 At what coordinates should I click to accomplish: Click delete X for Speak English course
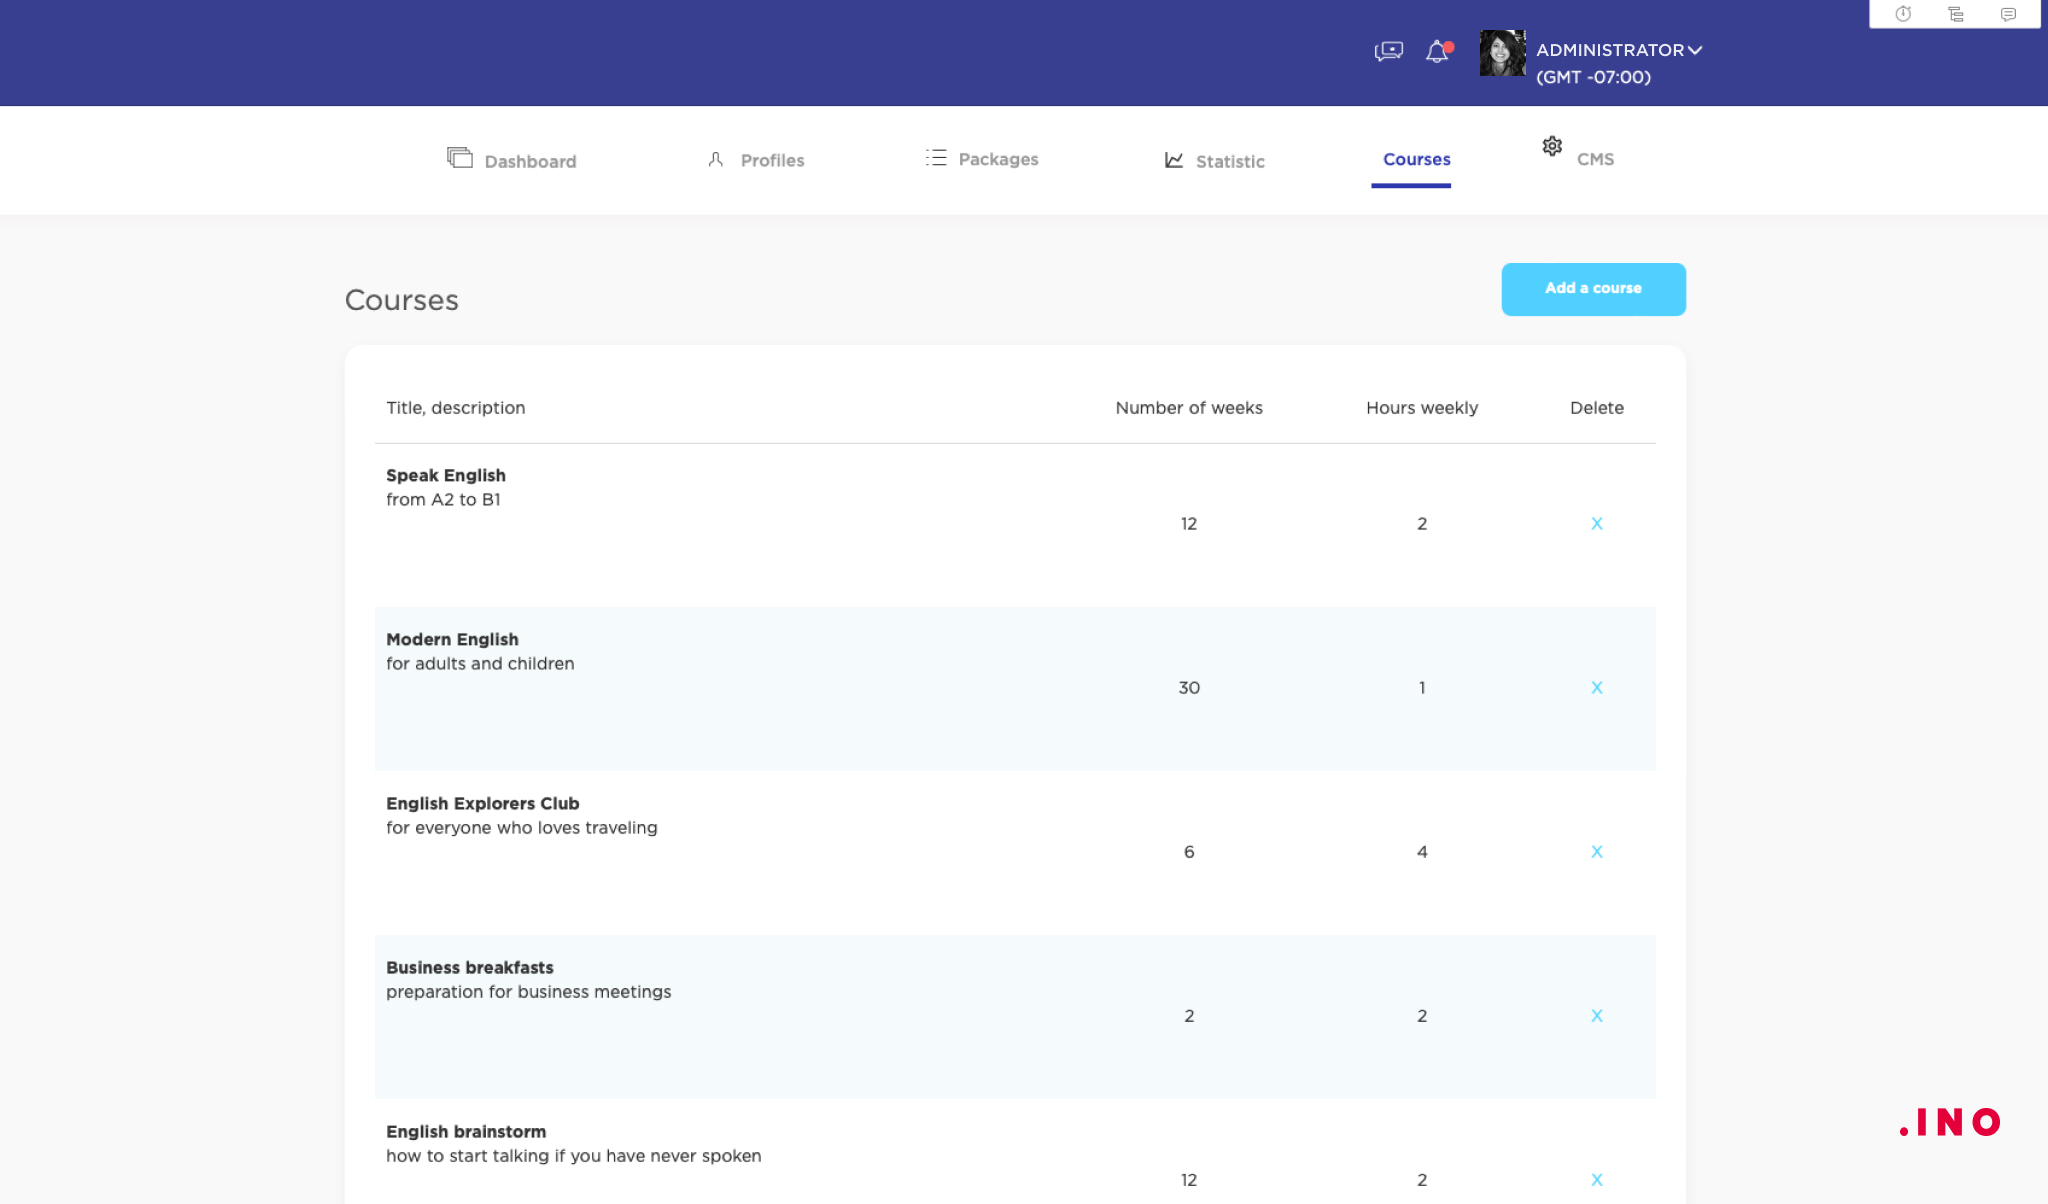coord(1597,523)
